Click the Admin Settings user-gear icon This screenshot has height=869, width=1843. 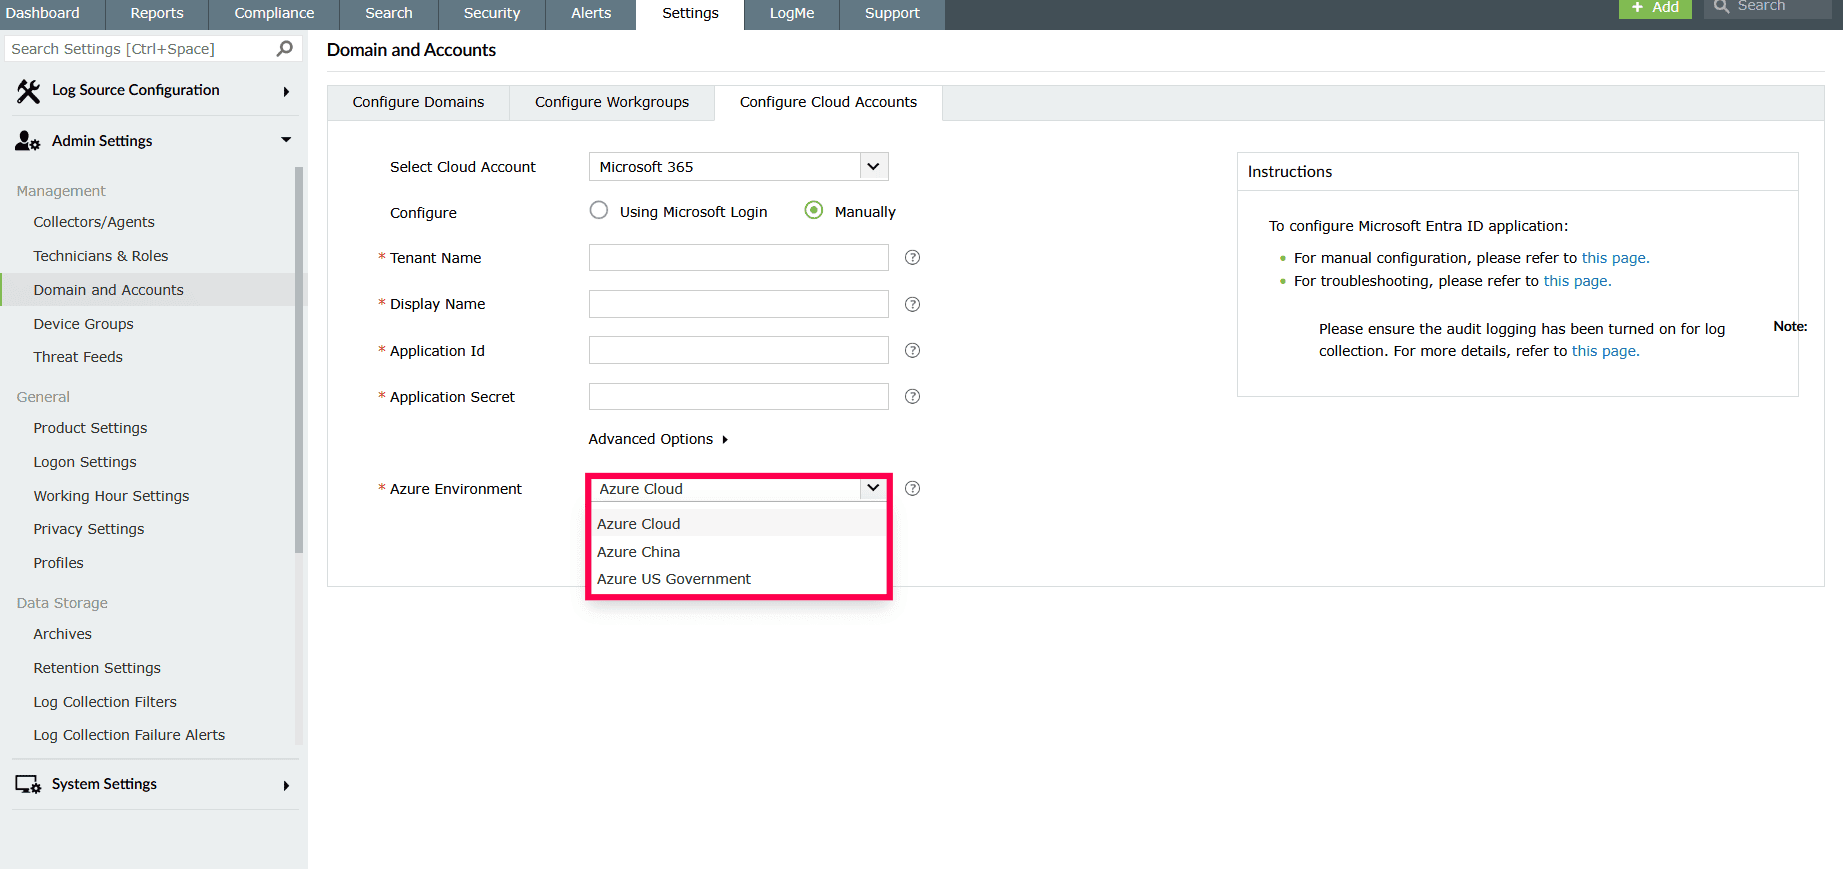(28, 141)
